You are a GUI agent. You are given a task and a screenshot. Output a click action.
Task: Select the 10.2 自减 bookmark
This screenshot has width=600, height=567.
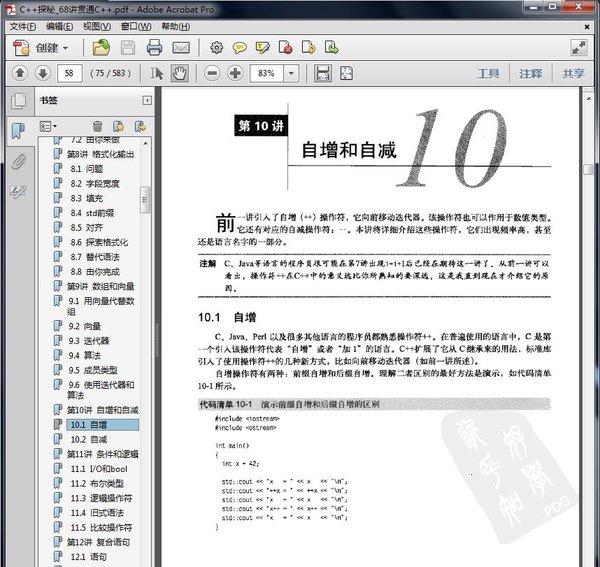click(x=88, y=439)
